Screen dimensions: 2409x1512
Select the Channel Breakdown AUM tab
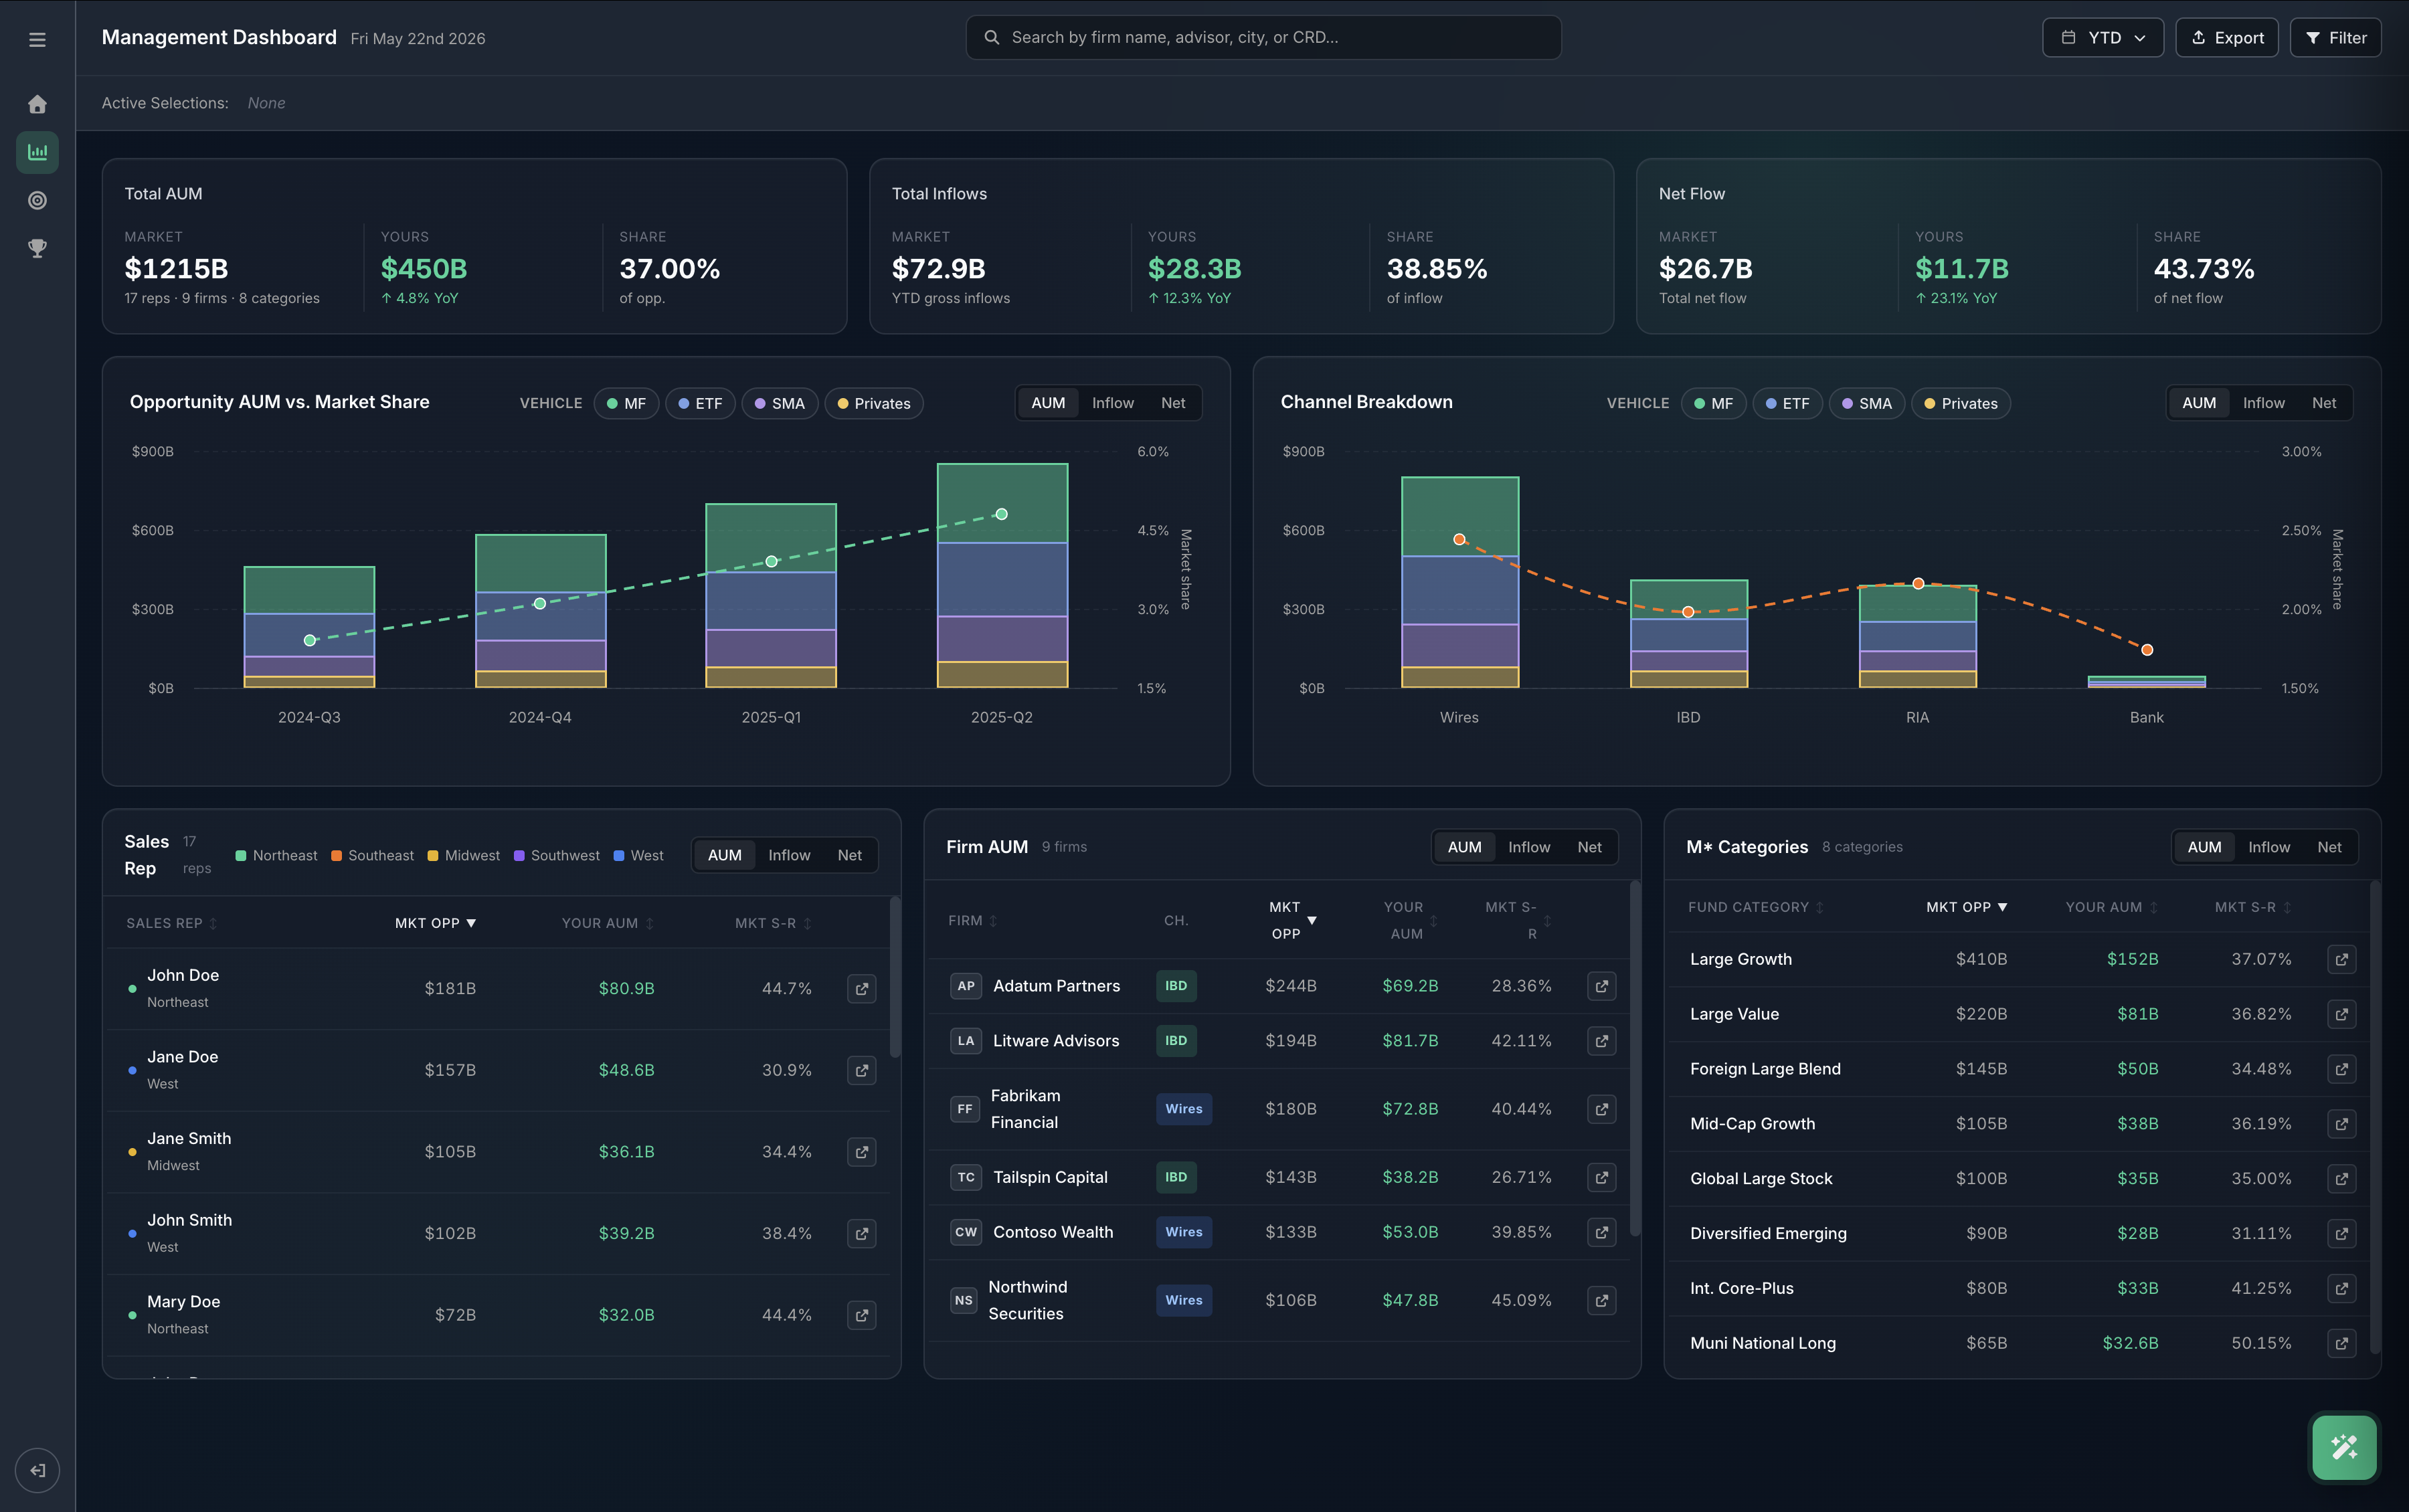[2198, 403]
